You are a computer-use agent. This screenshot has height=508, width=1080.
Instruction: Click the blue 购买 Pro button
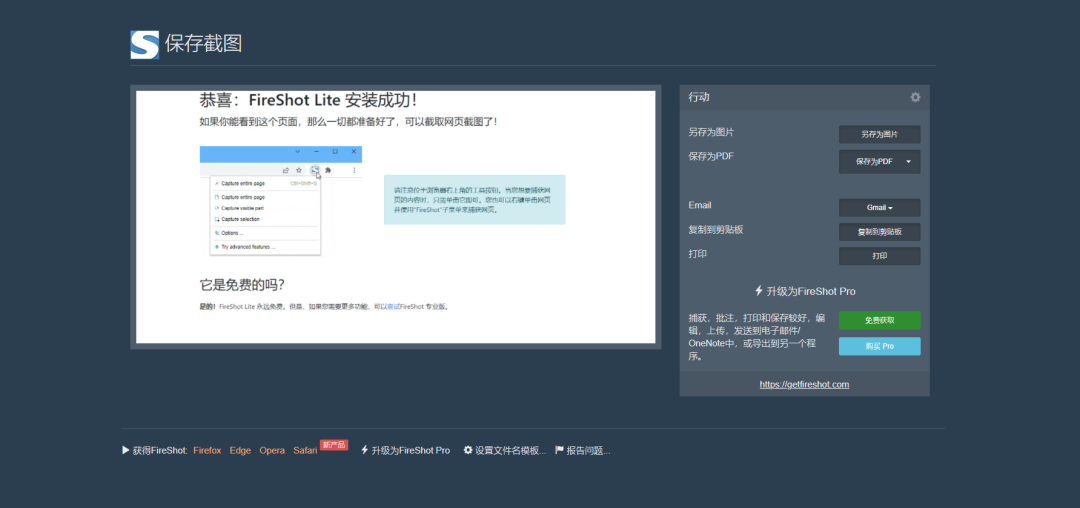pyautogui.click(x=879, y=346)
